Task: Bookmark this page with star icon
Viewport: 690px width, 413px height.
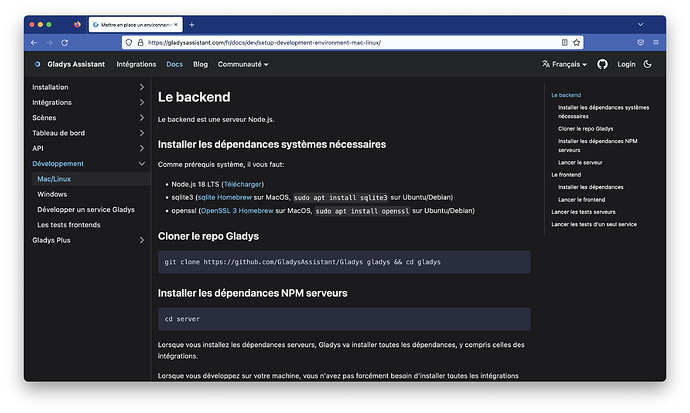Action: click(576, 43)
